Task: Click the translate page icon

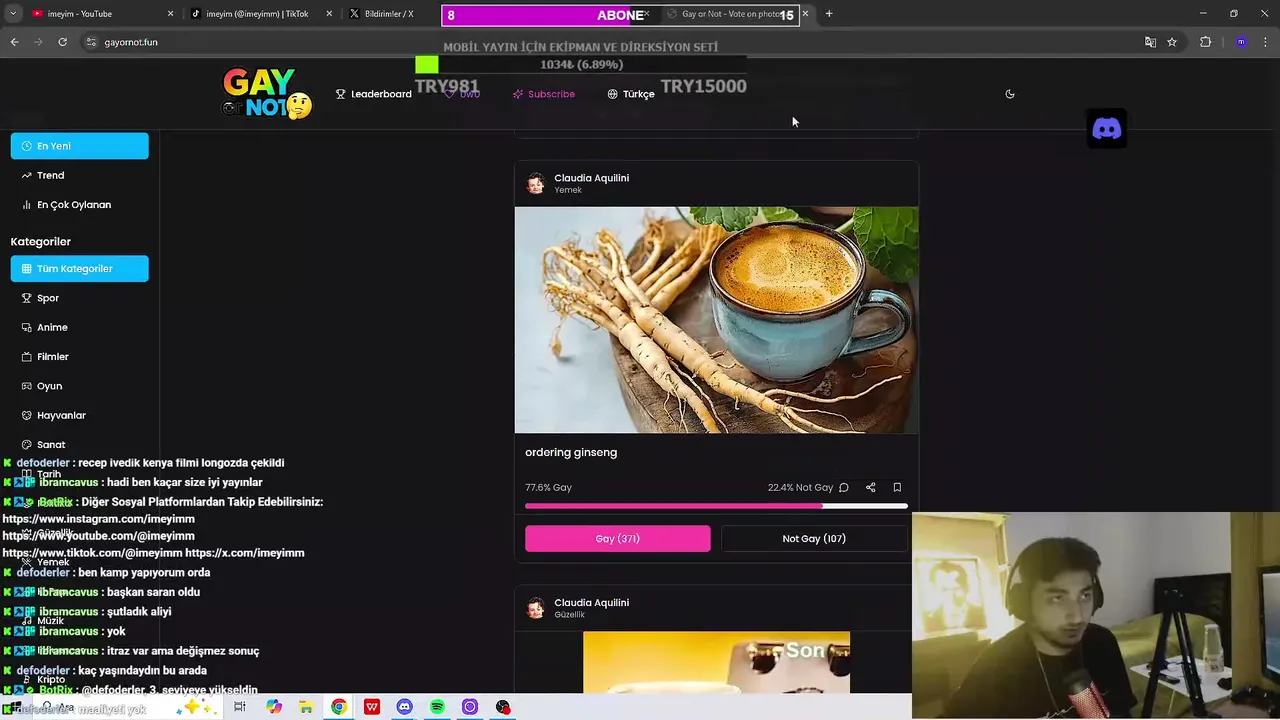Action: click(1150, 42)
